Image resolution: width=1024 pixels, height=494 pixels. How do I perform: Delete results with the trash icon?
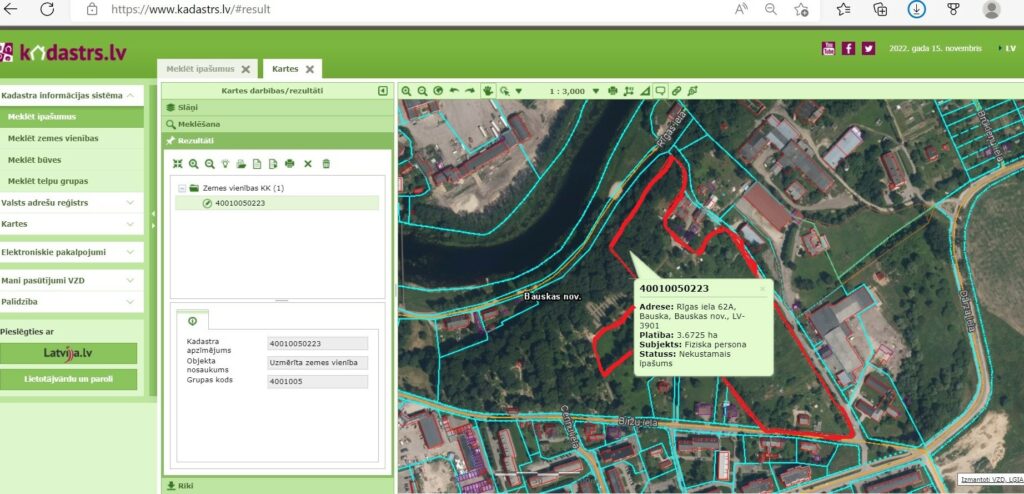coord(326,163)
